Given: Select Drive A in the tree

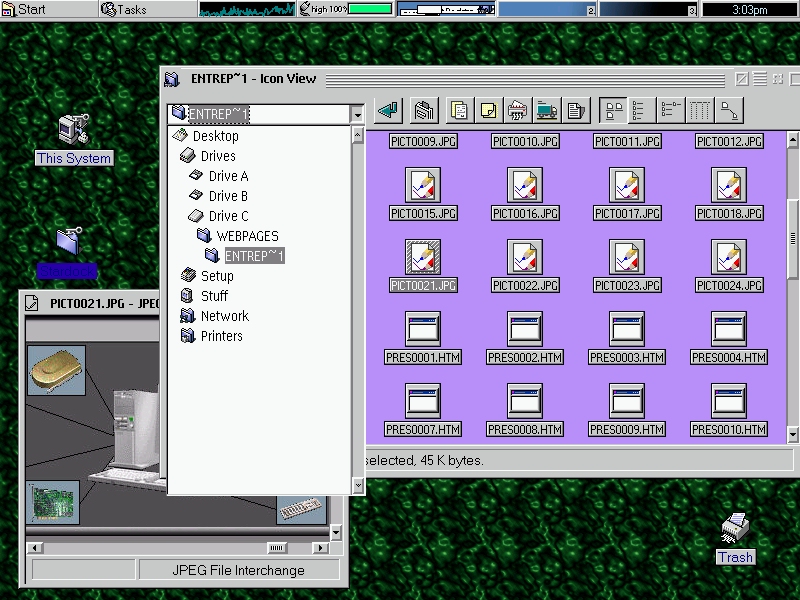Looking at the screenshot, I should point(219,176).
